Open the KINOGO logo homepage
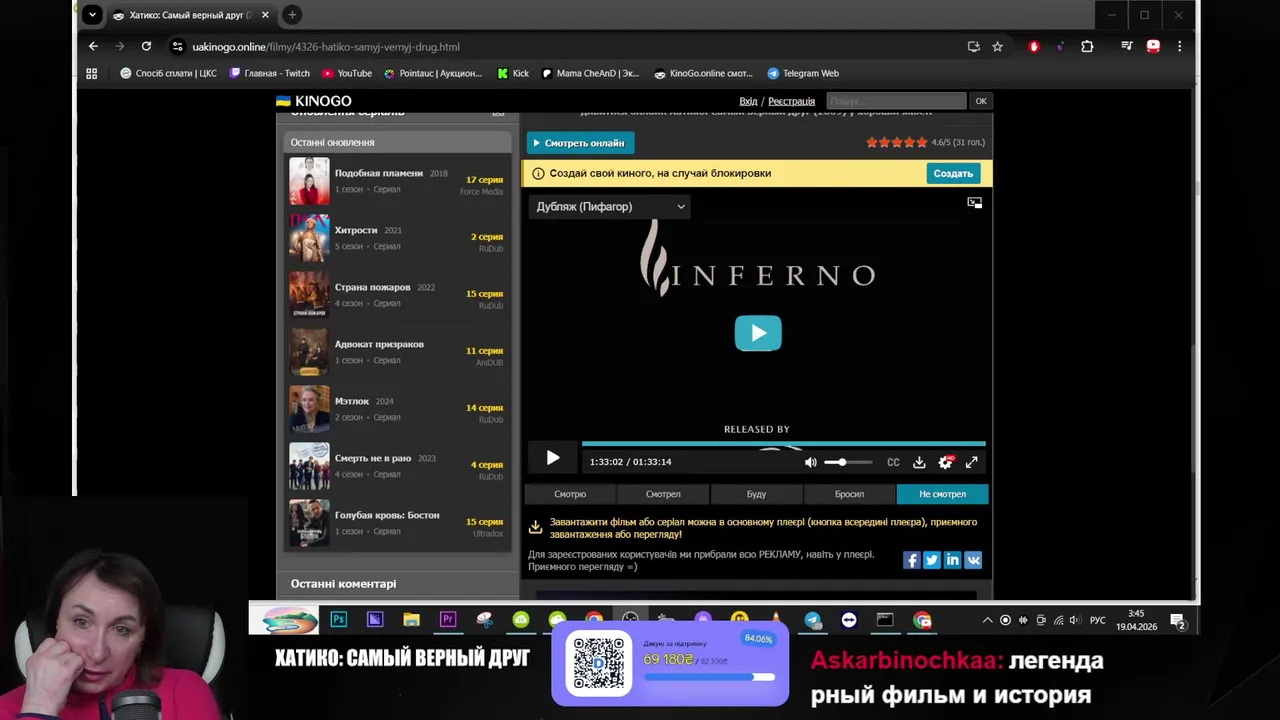1280x720 pixels. pyautogui.click(x=313, y=101)
